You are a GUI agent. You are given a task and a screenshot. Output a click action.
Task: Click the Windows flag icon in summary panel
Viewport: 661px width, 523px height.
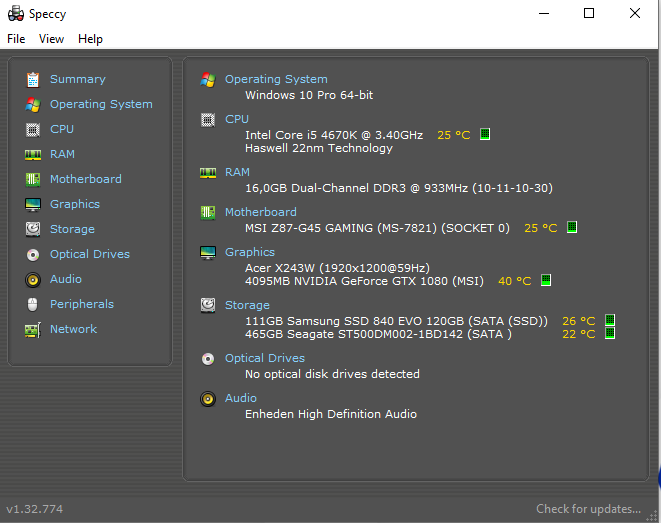208,79
